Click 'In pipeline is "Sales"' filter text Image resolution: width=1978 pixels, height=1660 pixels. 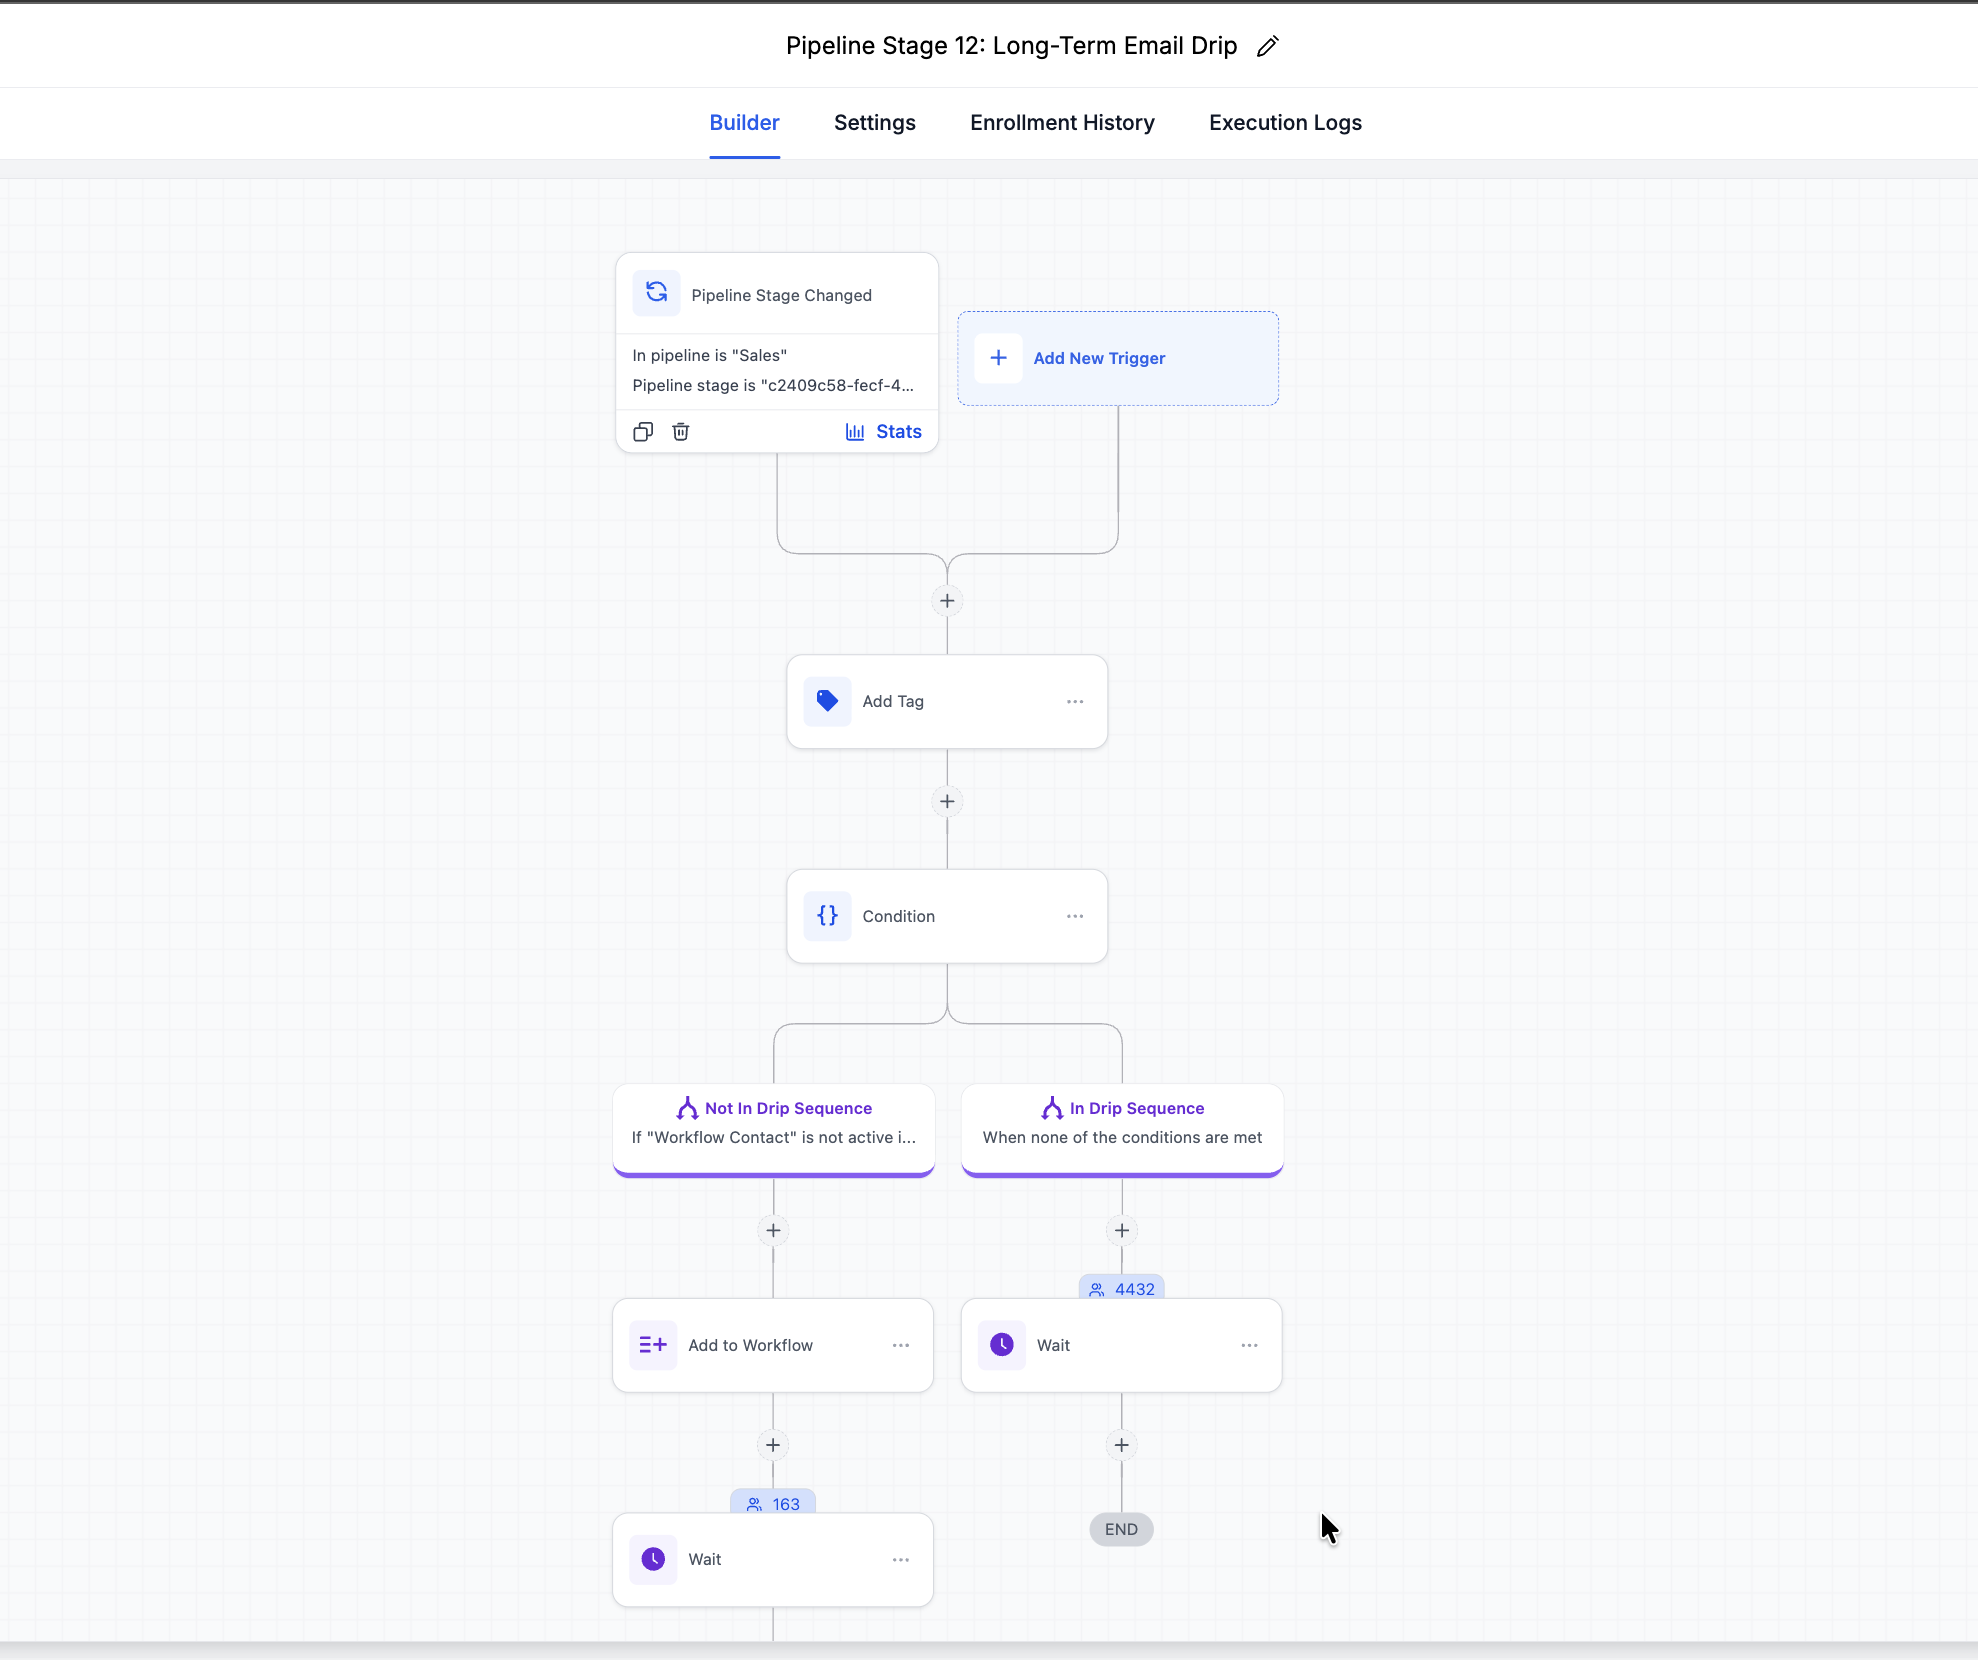pos(710,355)
